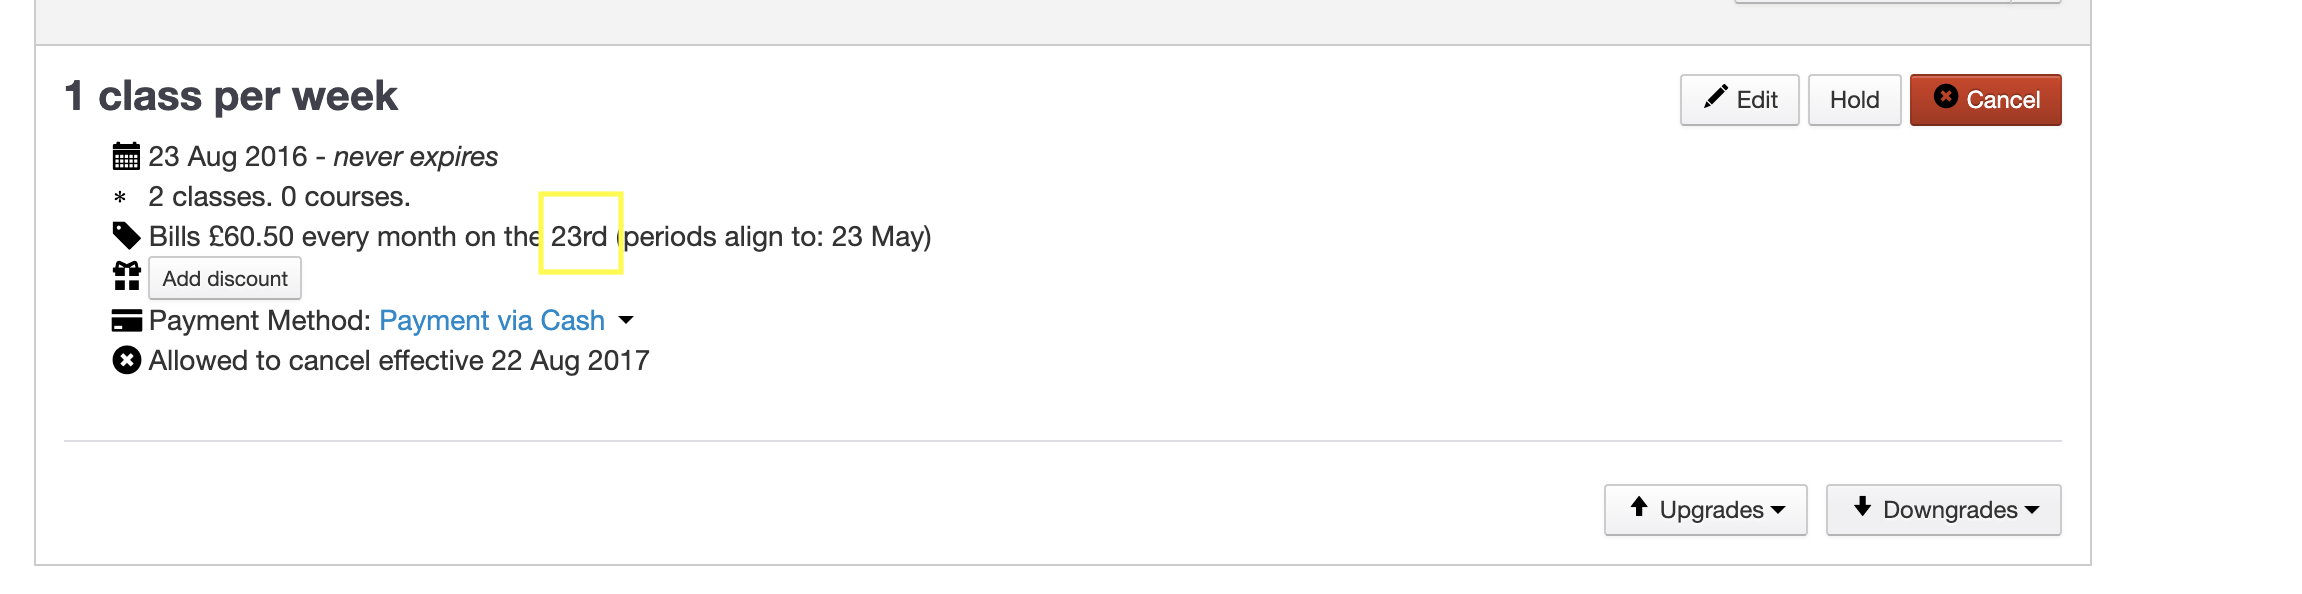
Task: Click the "1 class per week" heading
Action: tap(231, 96)
